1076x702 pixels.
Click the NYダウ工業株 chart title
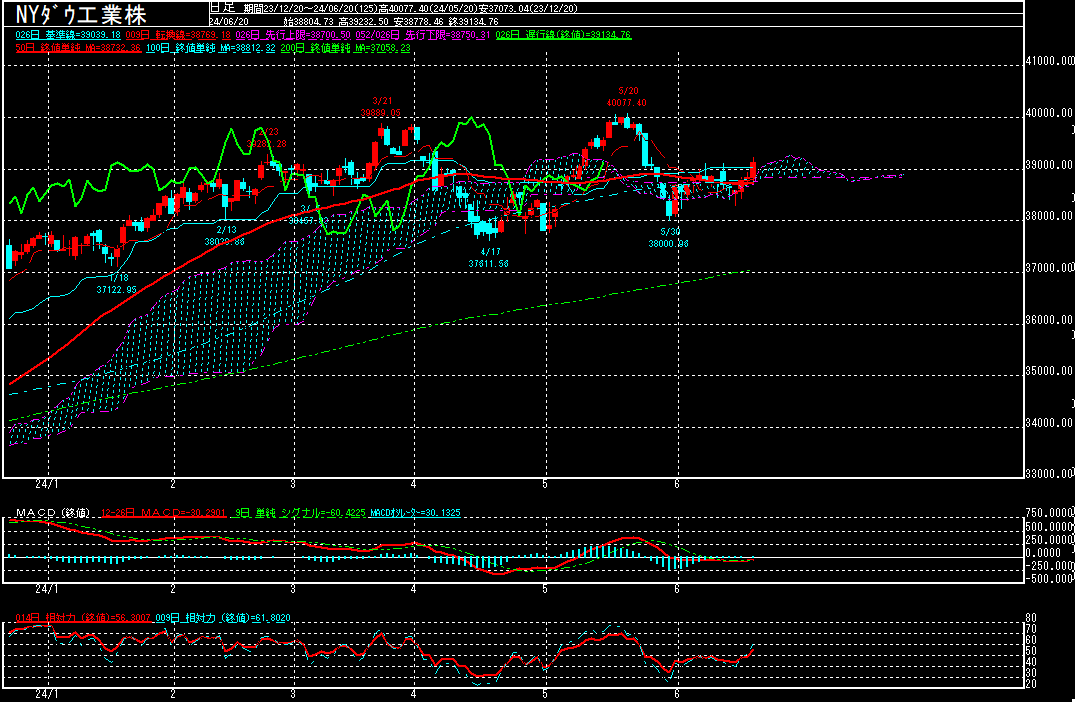tap(81, 14)
